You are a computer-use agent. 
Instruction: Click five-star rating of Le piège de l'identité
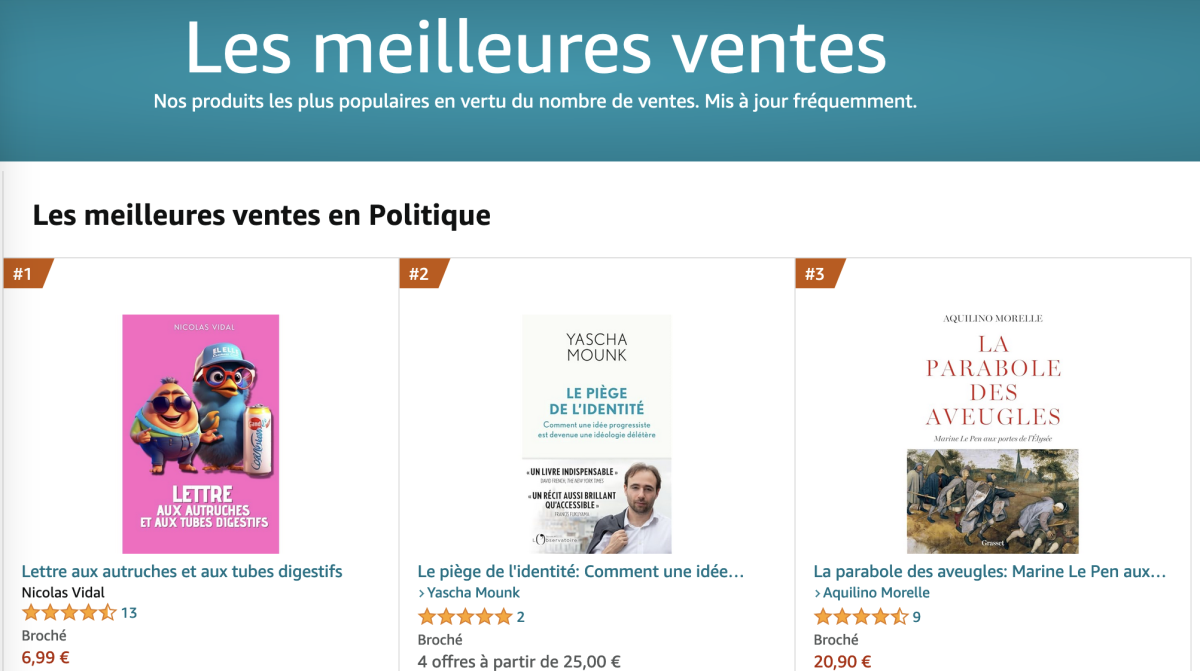point(465,617)
